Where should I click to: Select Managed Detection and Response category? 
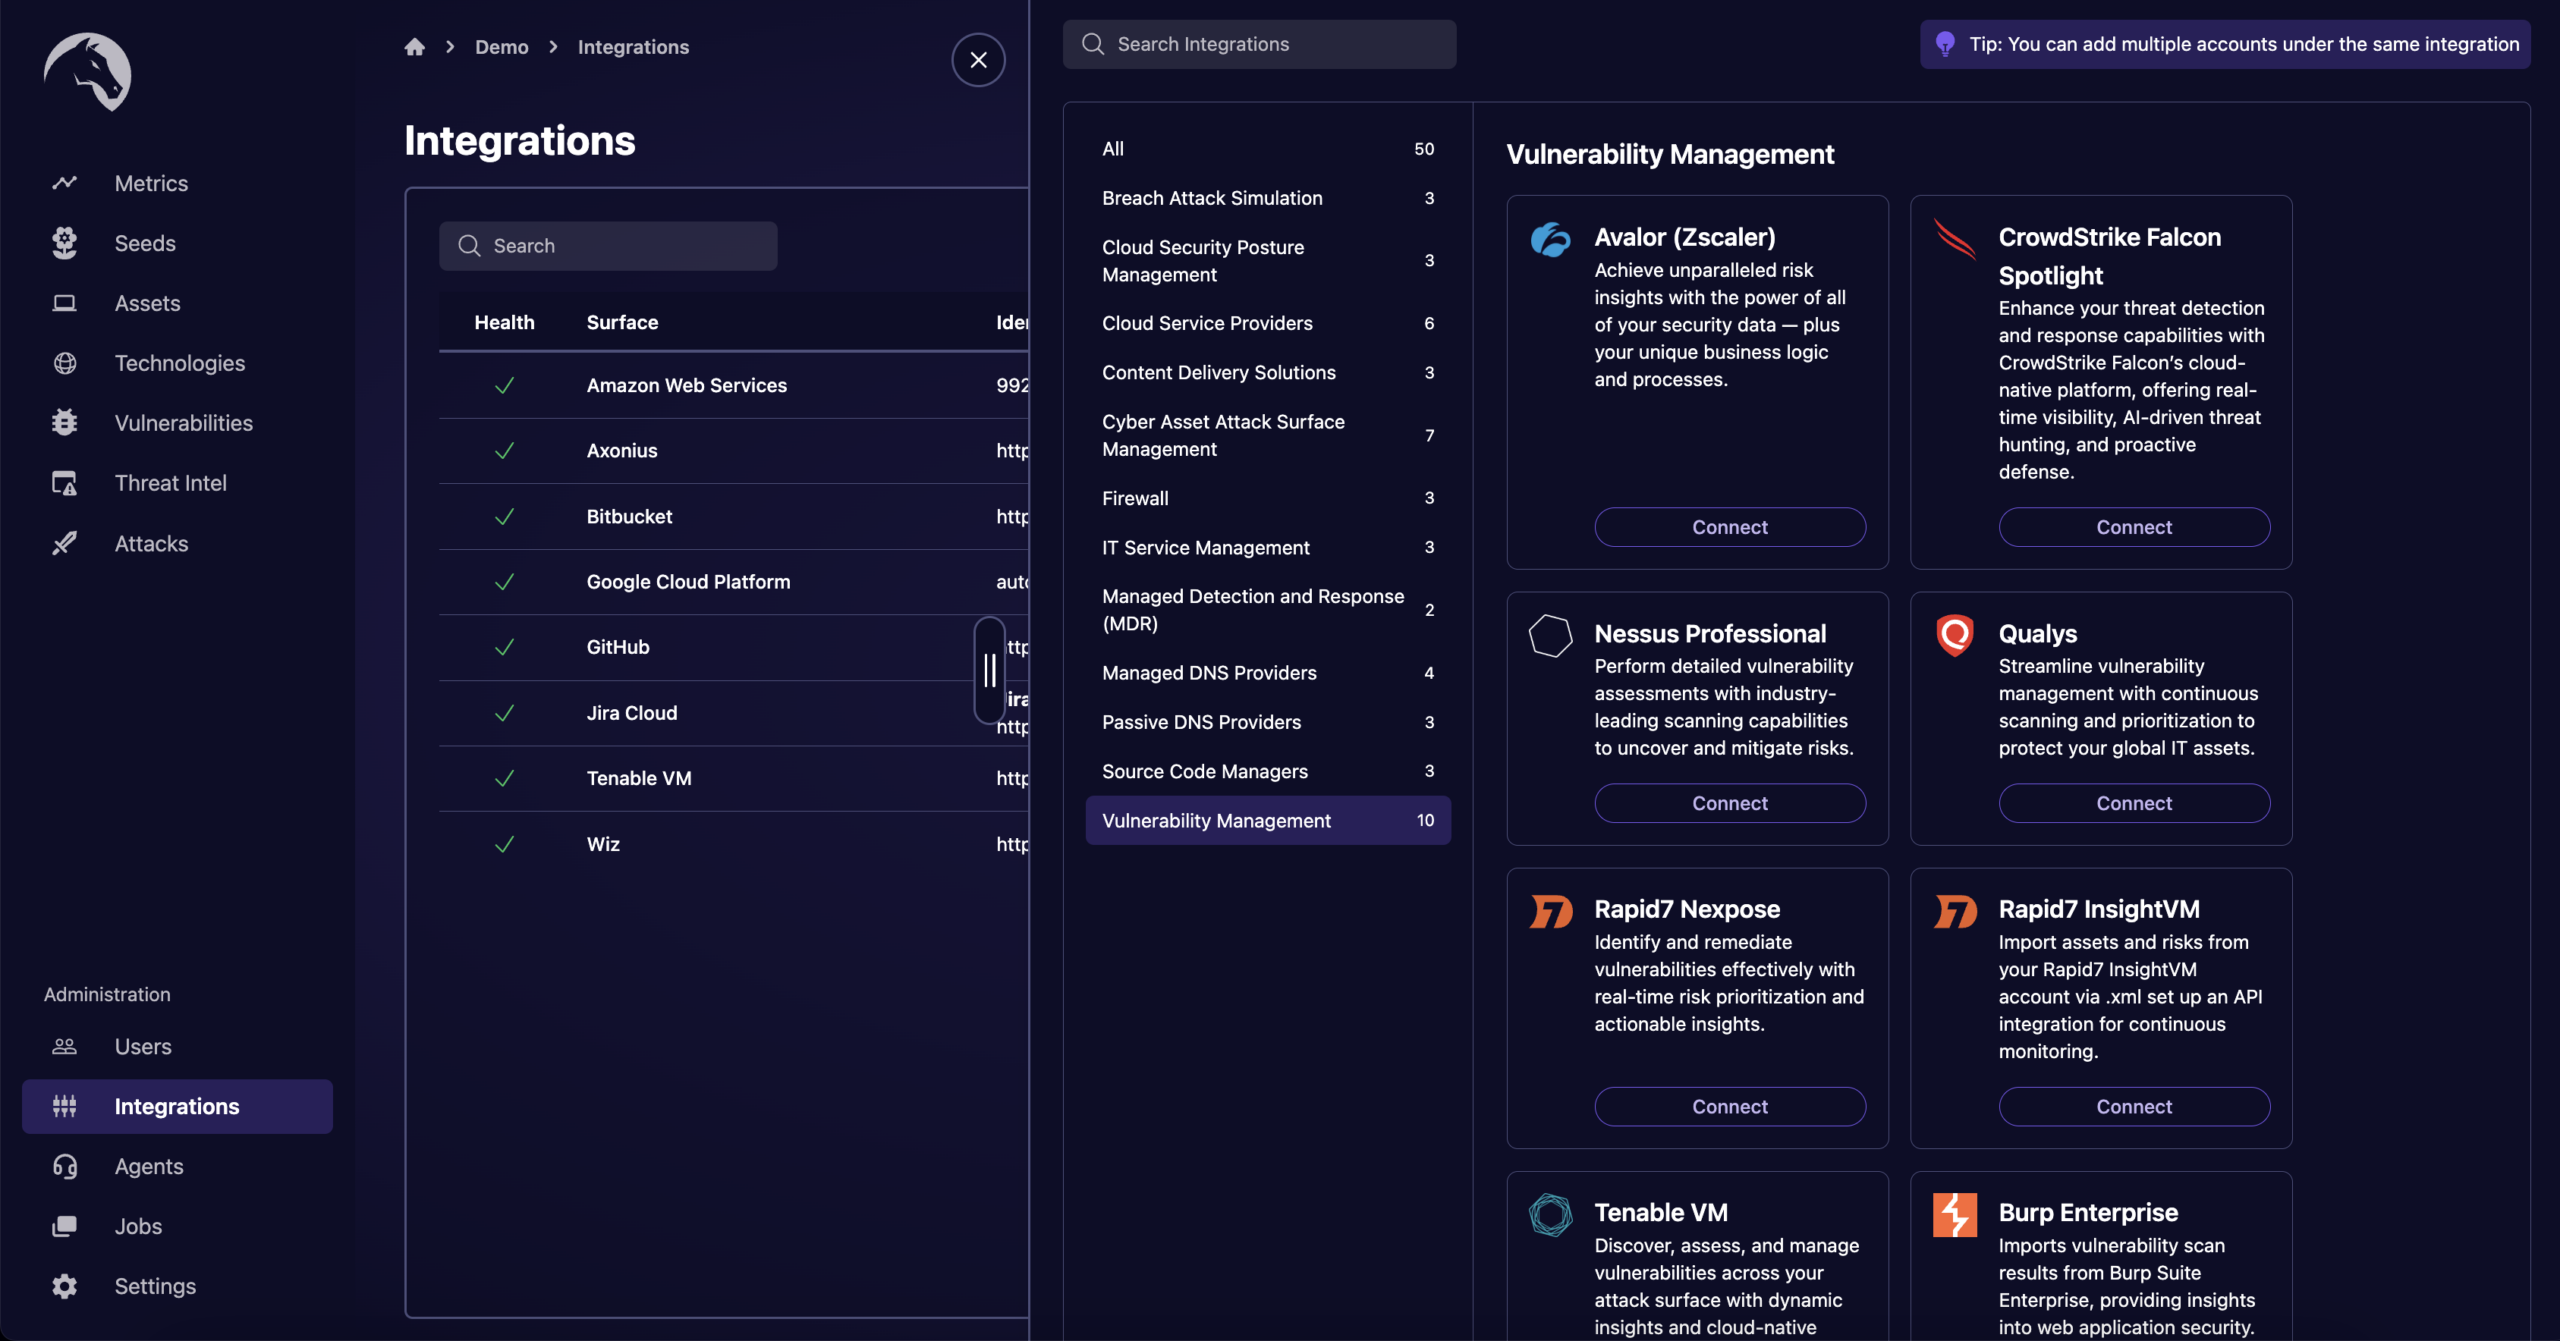tap(1268, 610)
